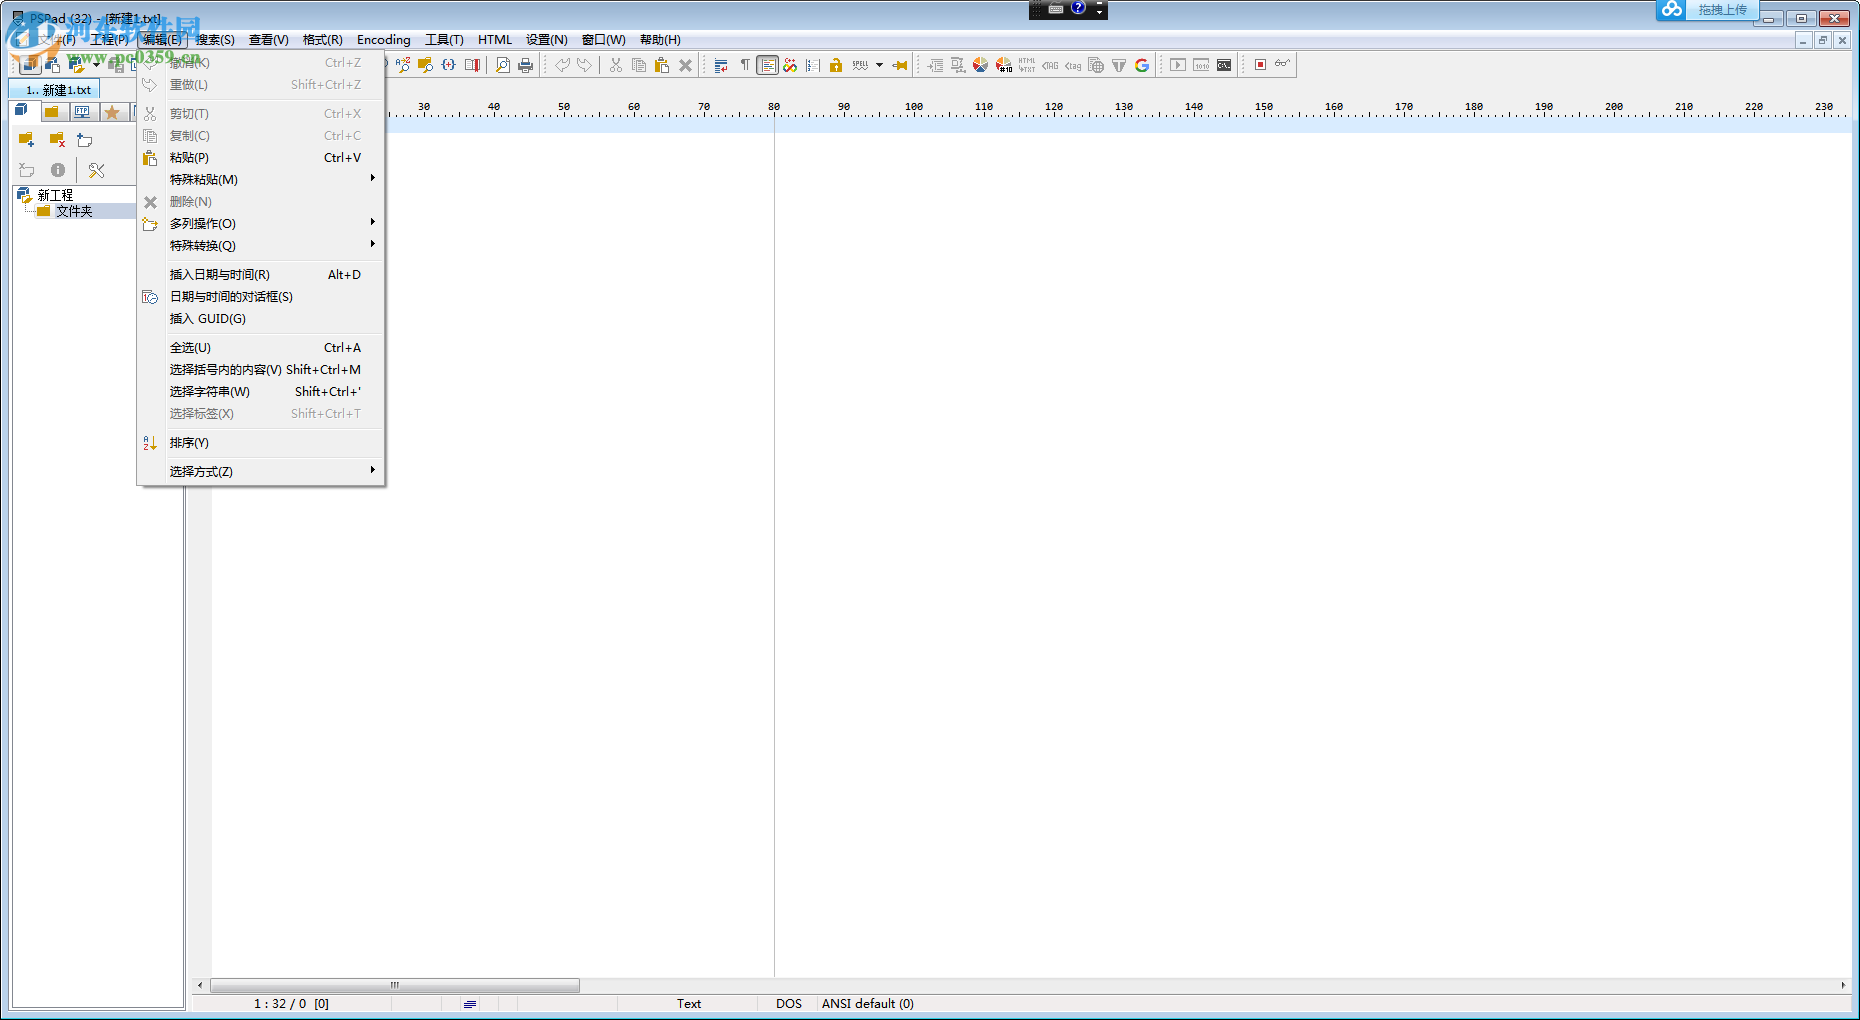Select the 文件夹 tree item
1860x1020 pixels.
click(x=74, y=211)
